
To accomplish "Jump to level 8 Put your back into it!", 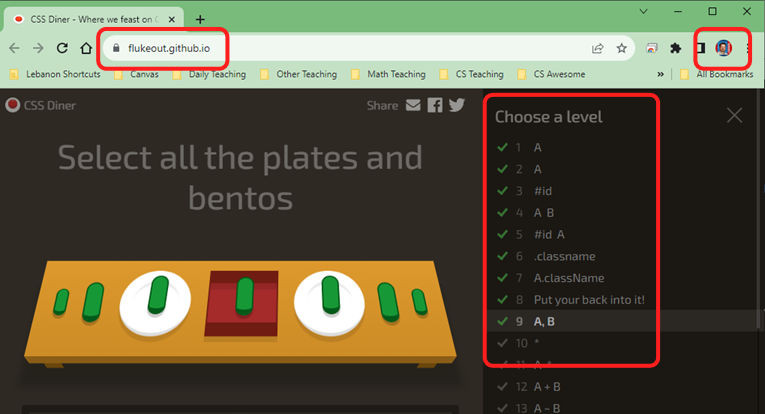I will [589, 299].
